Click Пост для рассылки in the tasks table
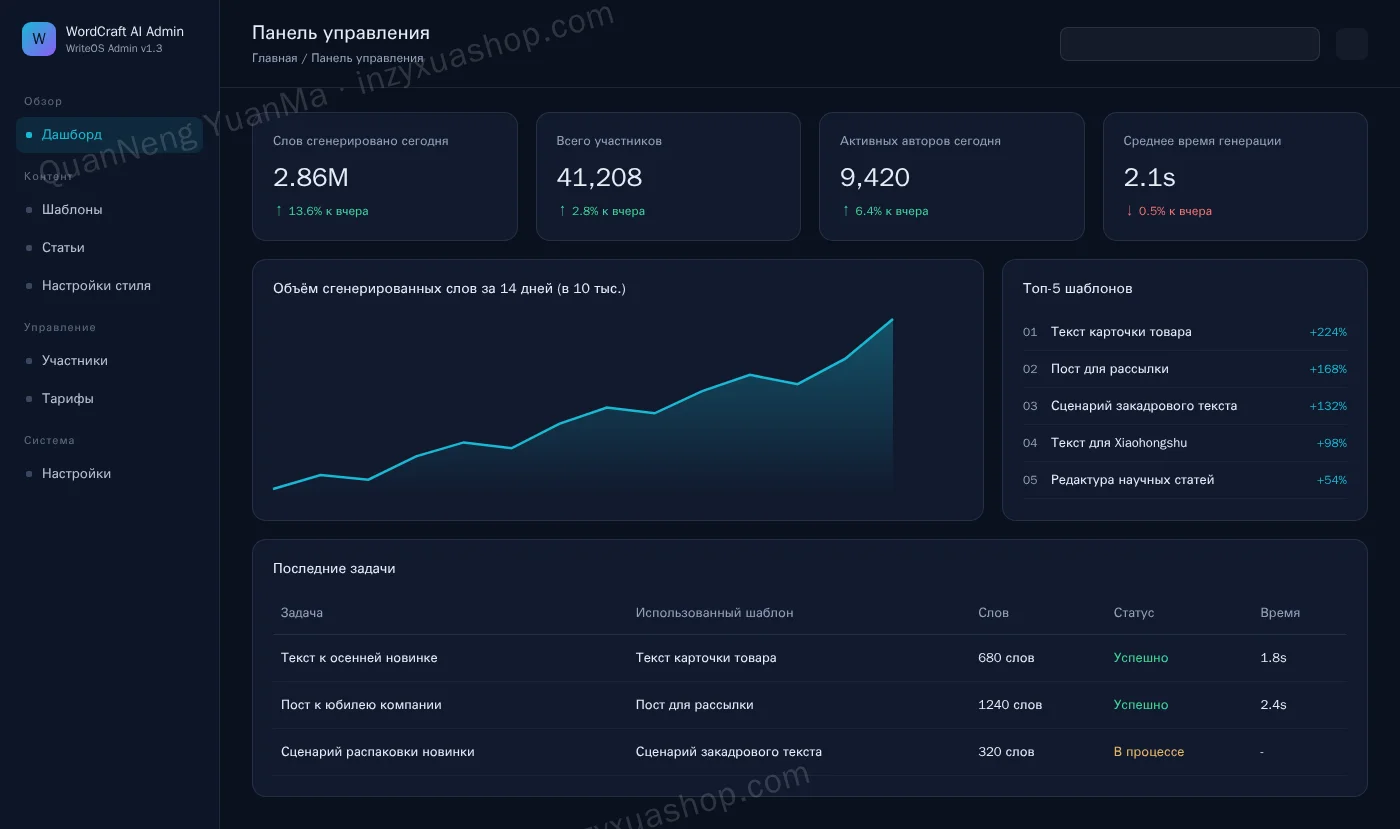The height and width of the screenshot is (829, 1400). [695, 705]
